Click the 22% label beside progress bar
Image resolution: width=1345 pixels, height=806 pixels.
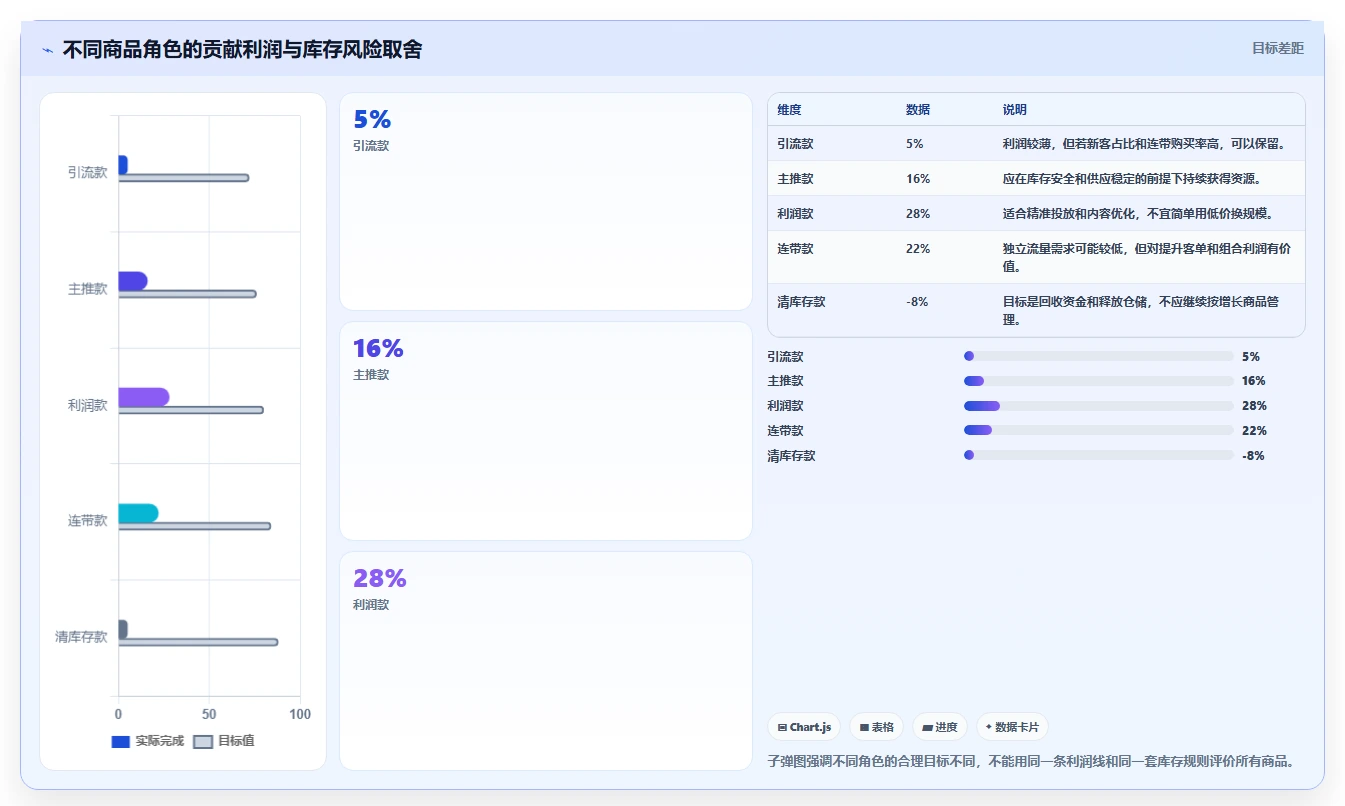click(x=1254, y=431)
